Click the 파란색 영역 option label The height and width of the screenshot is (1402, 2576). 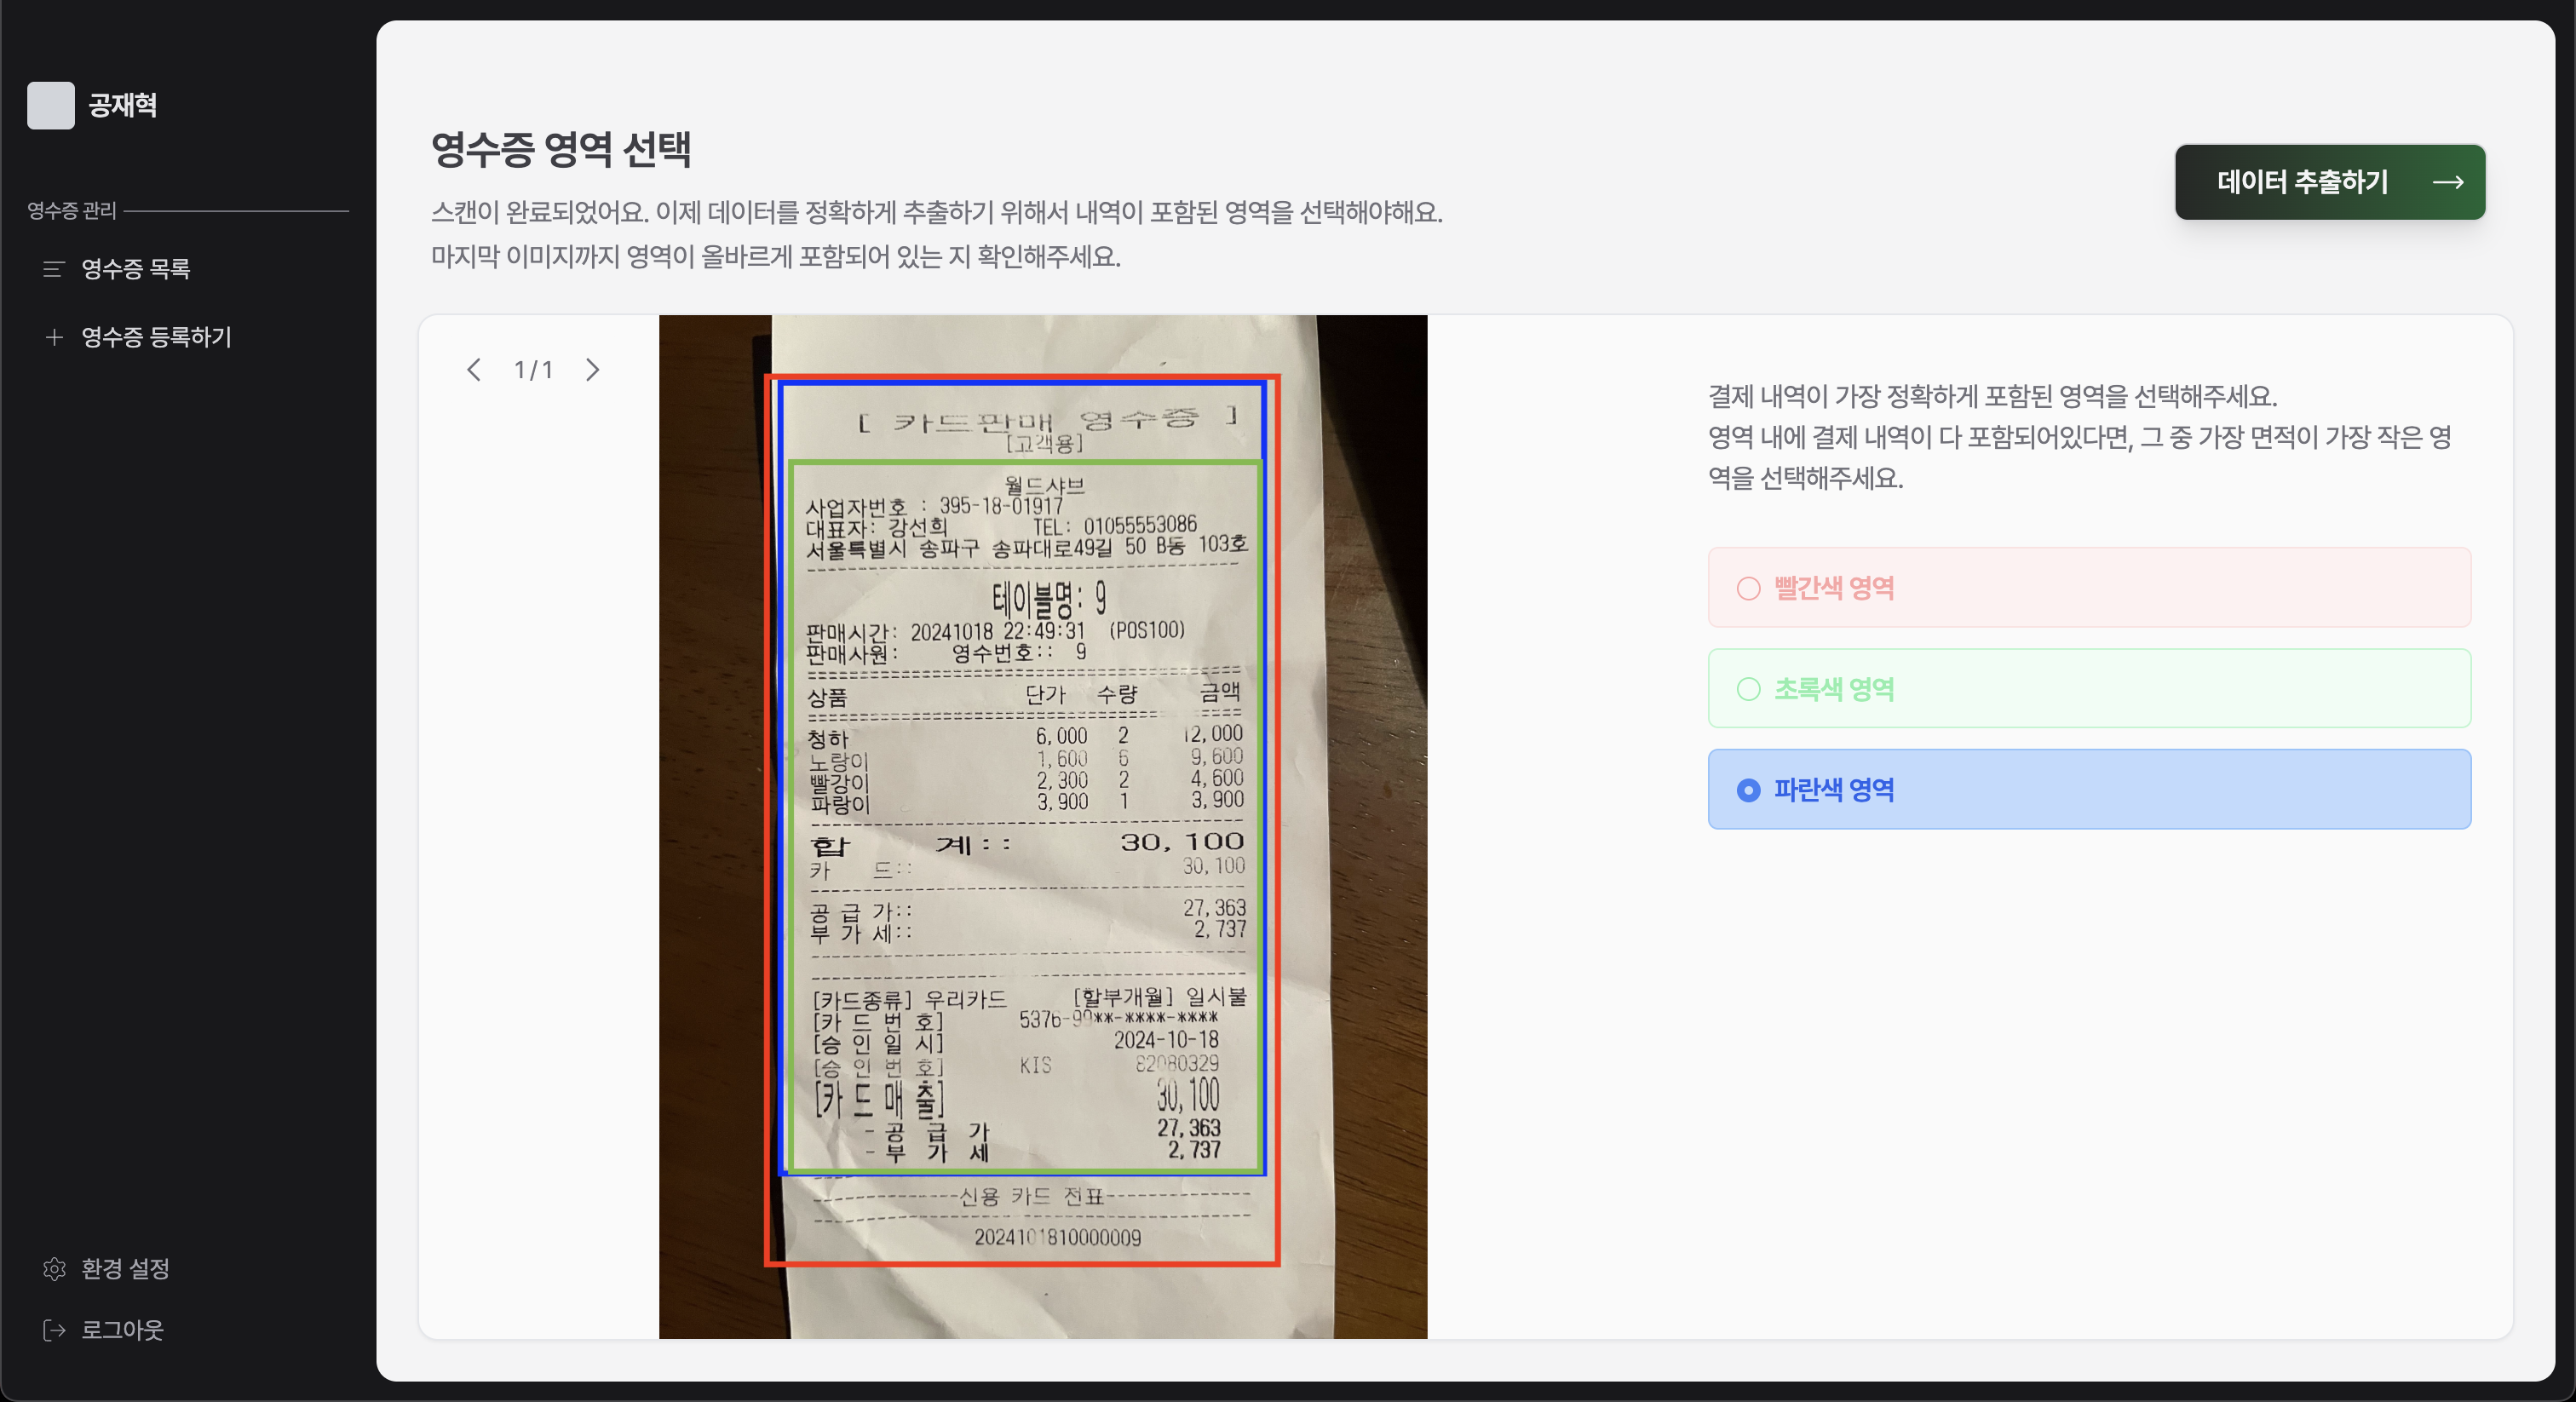point(1834,790)
